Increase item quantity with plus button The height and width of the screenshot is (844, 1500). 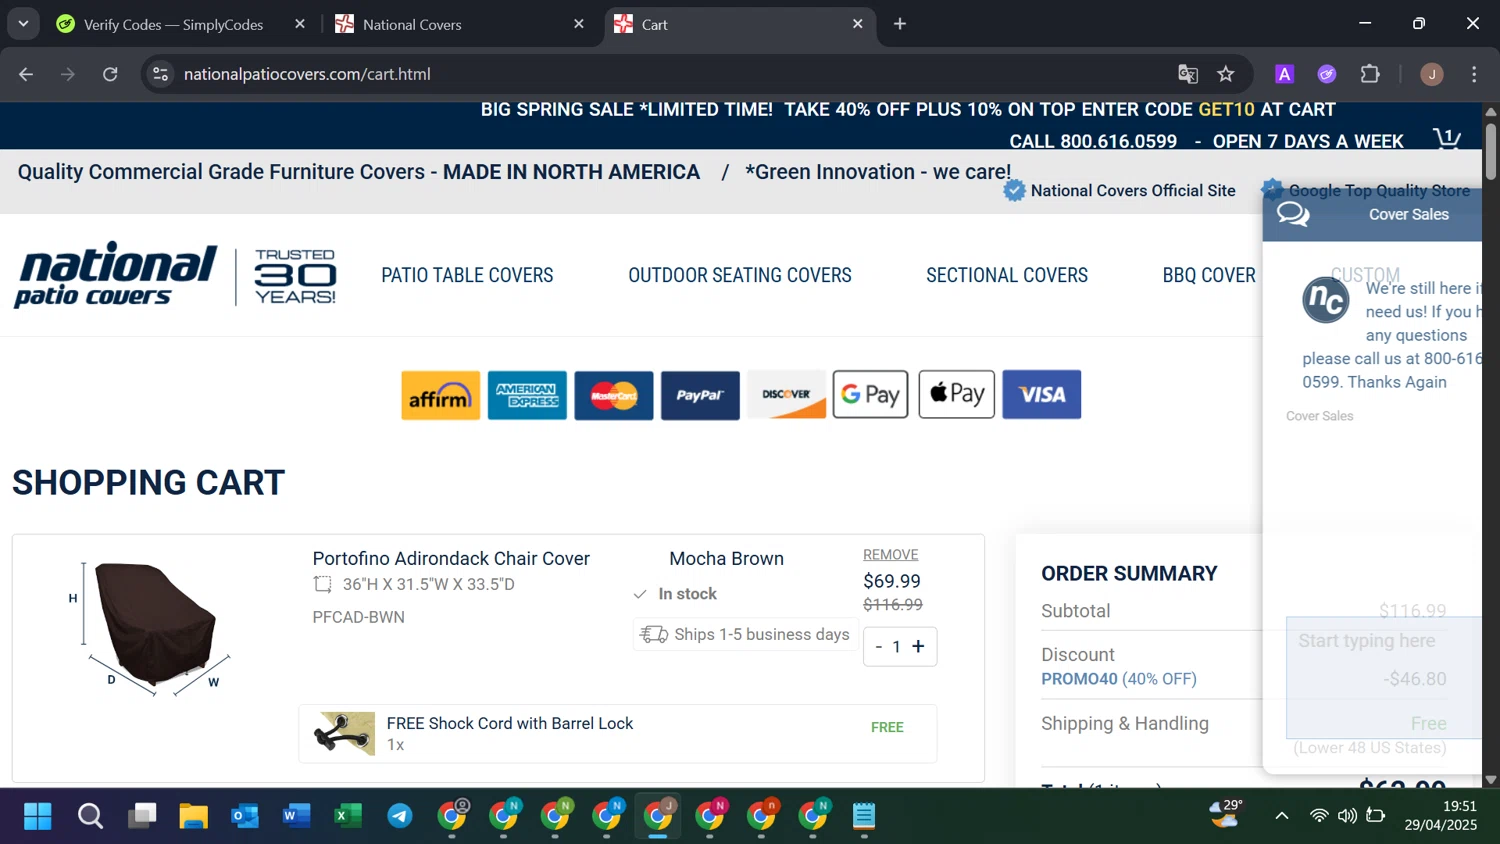click(x=918, y=647)
